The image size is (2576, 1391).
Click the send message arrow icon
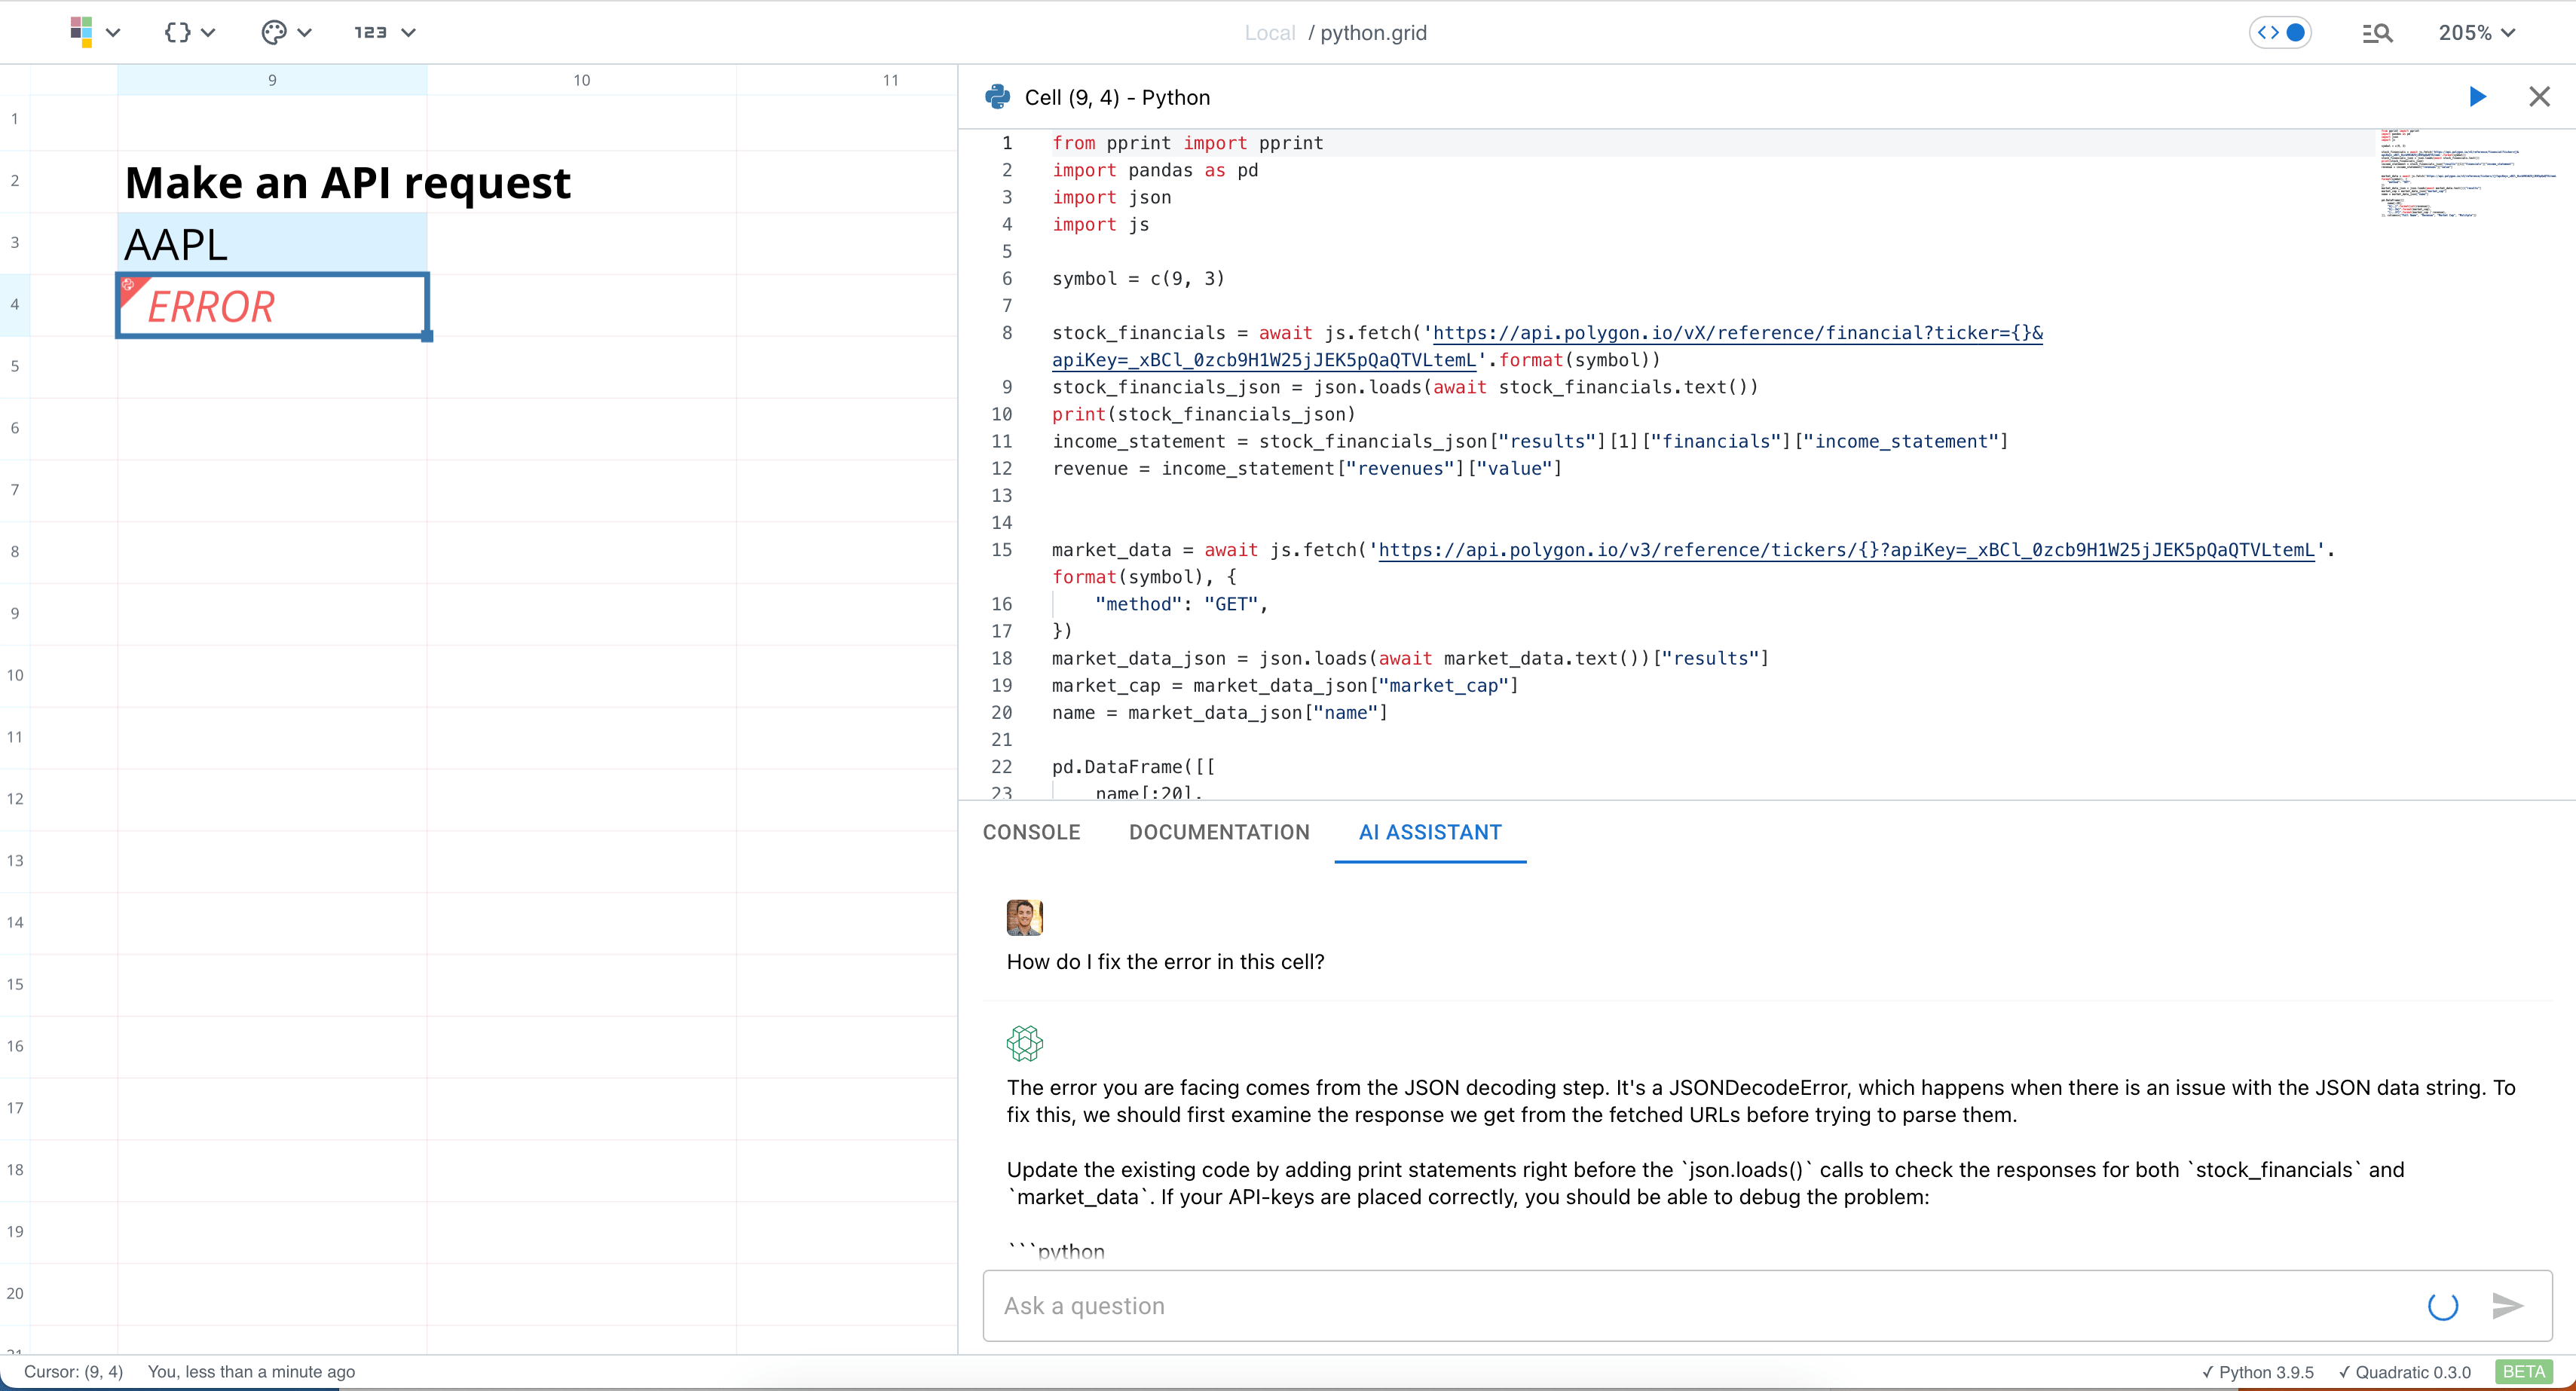coord(2507,1305)
